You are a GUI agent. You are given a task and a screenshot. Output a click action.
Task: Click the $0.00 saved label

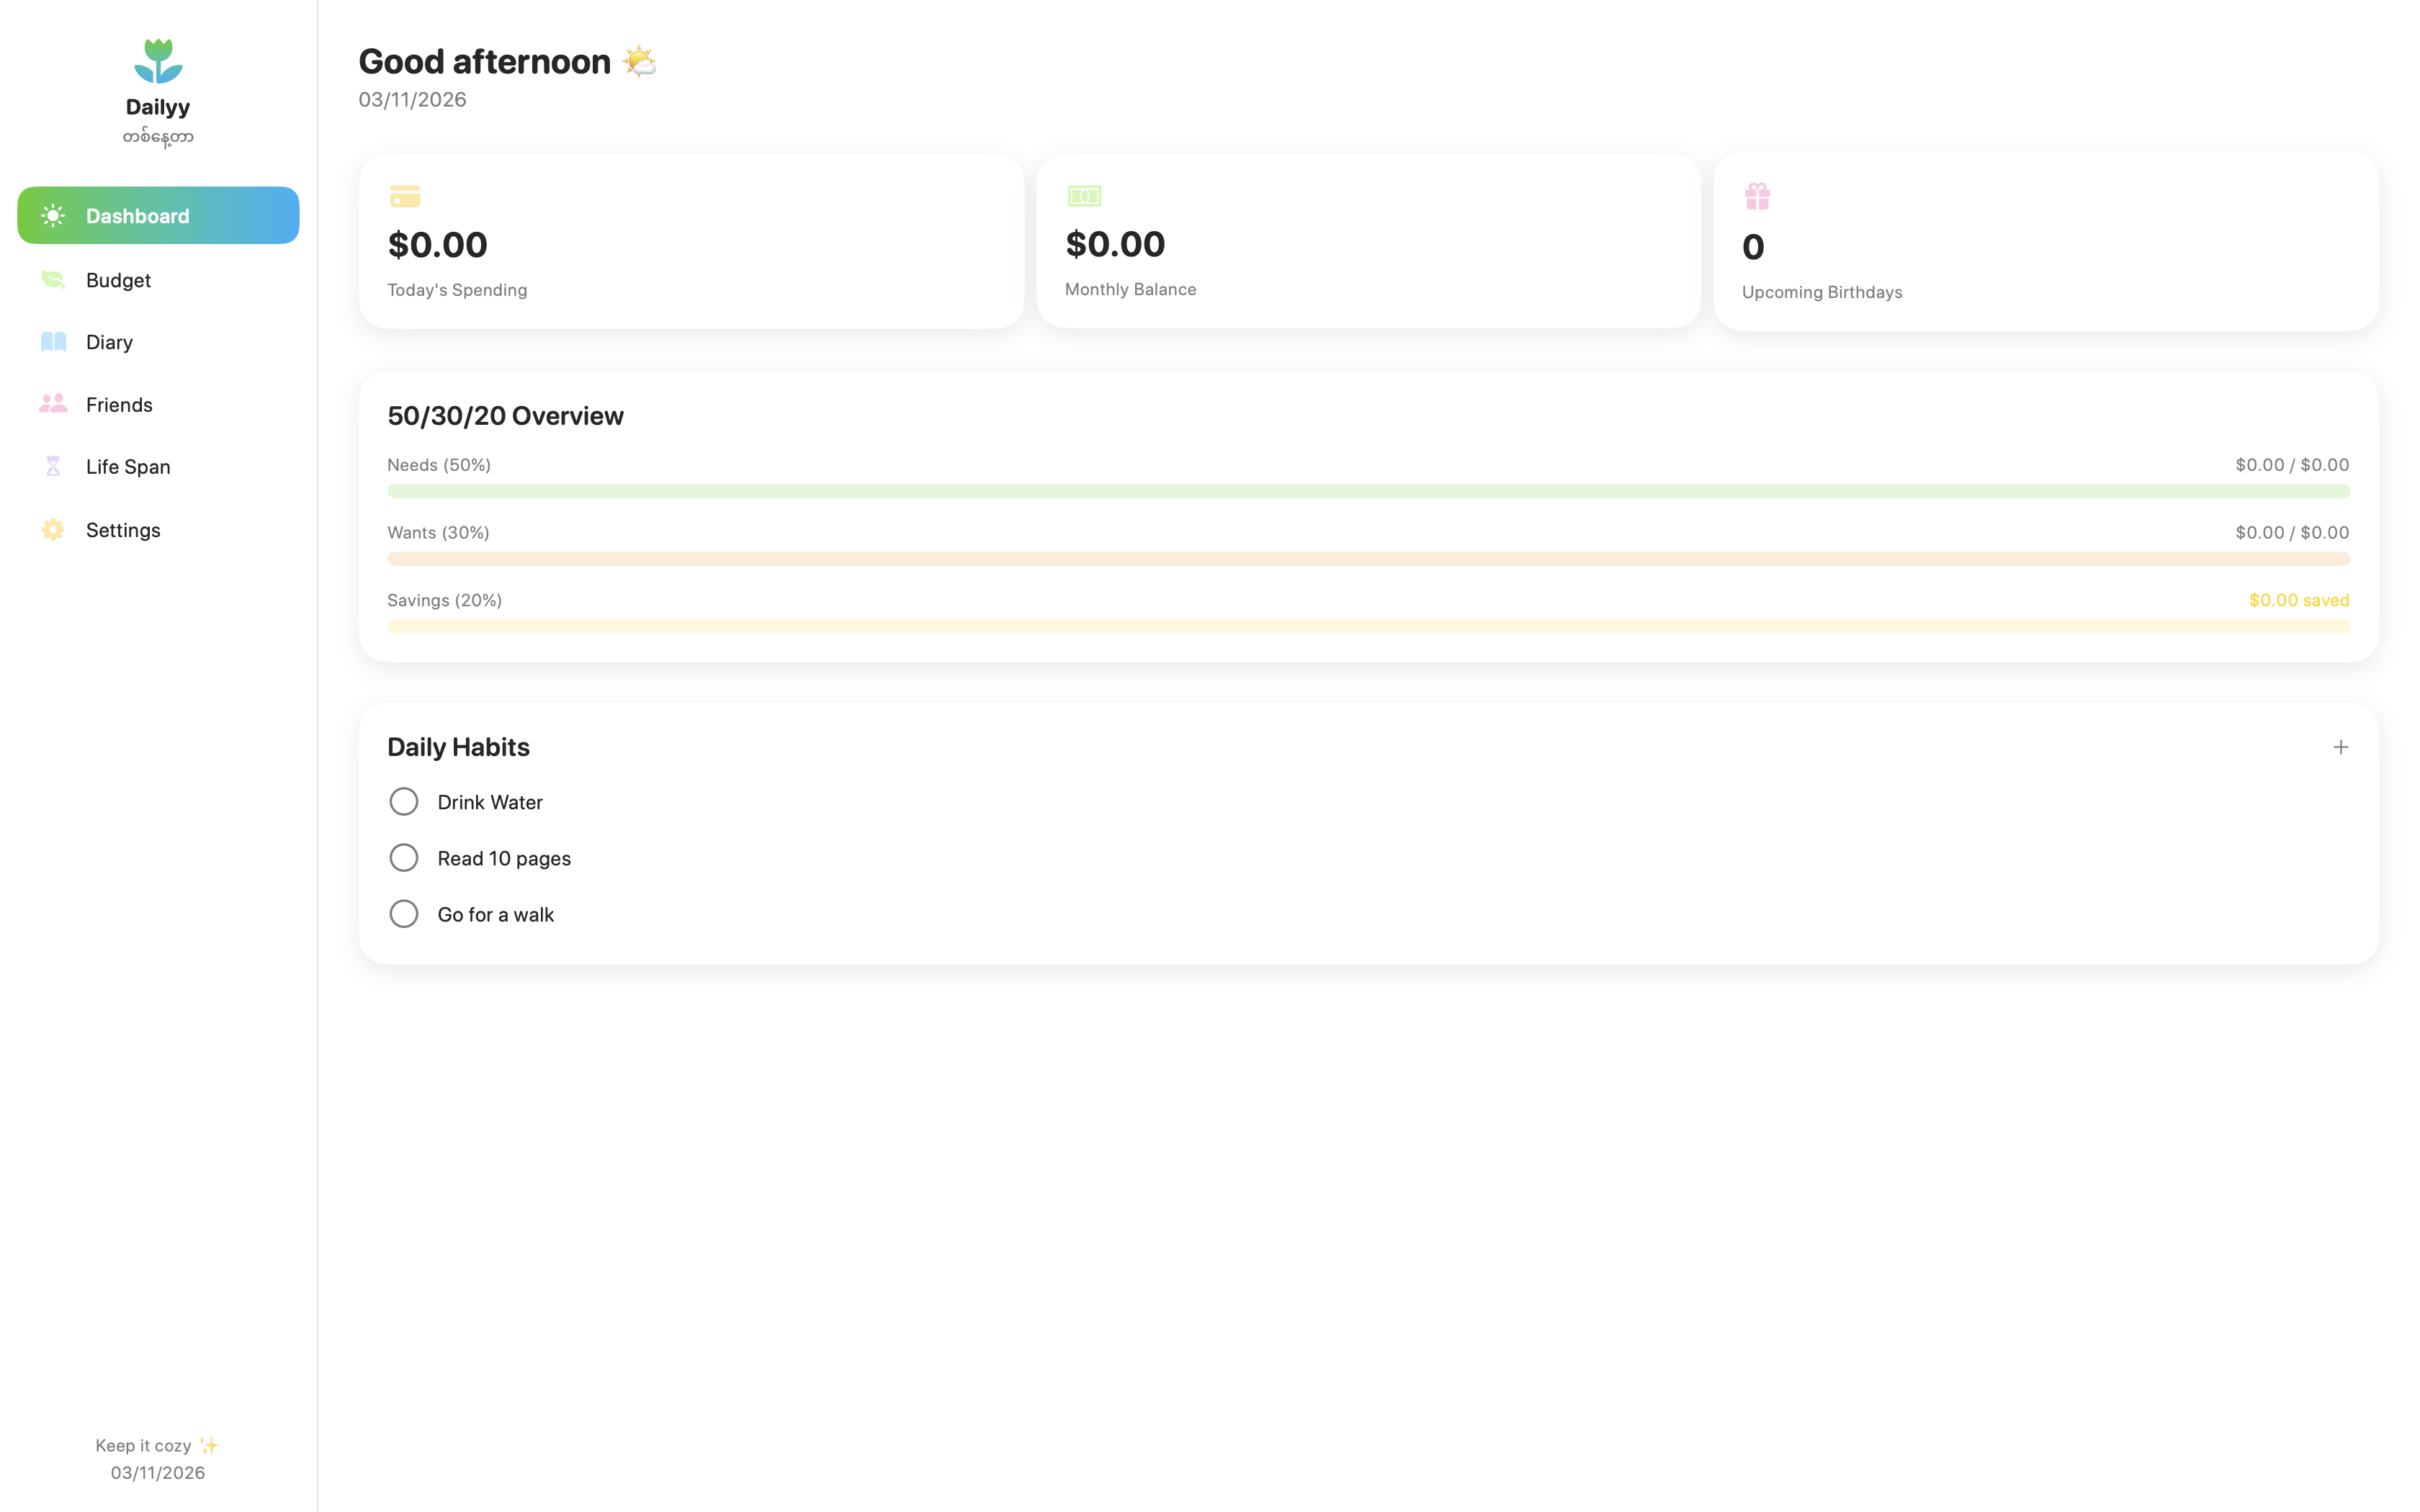2298,600
